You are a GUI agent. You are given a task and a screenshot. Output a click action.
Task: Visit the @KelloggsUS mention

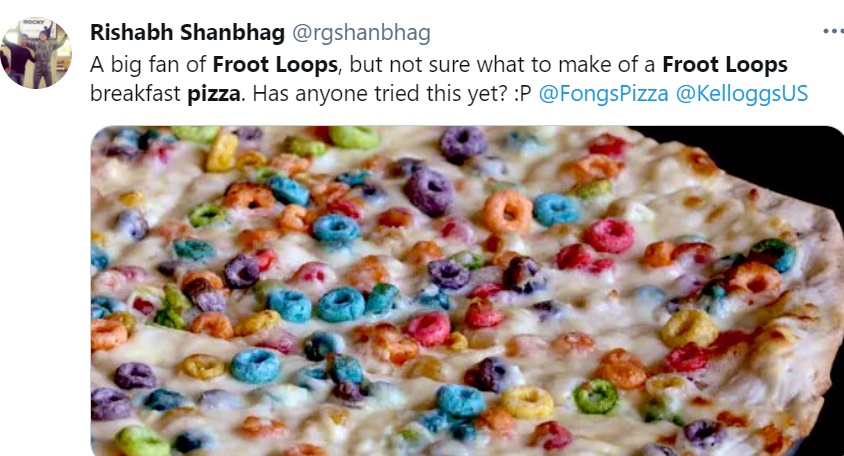742,93
